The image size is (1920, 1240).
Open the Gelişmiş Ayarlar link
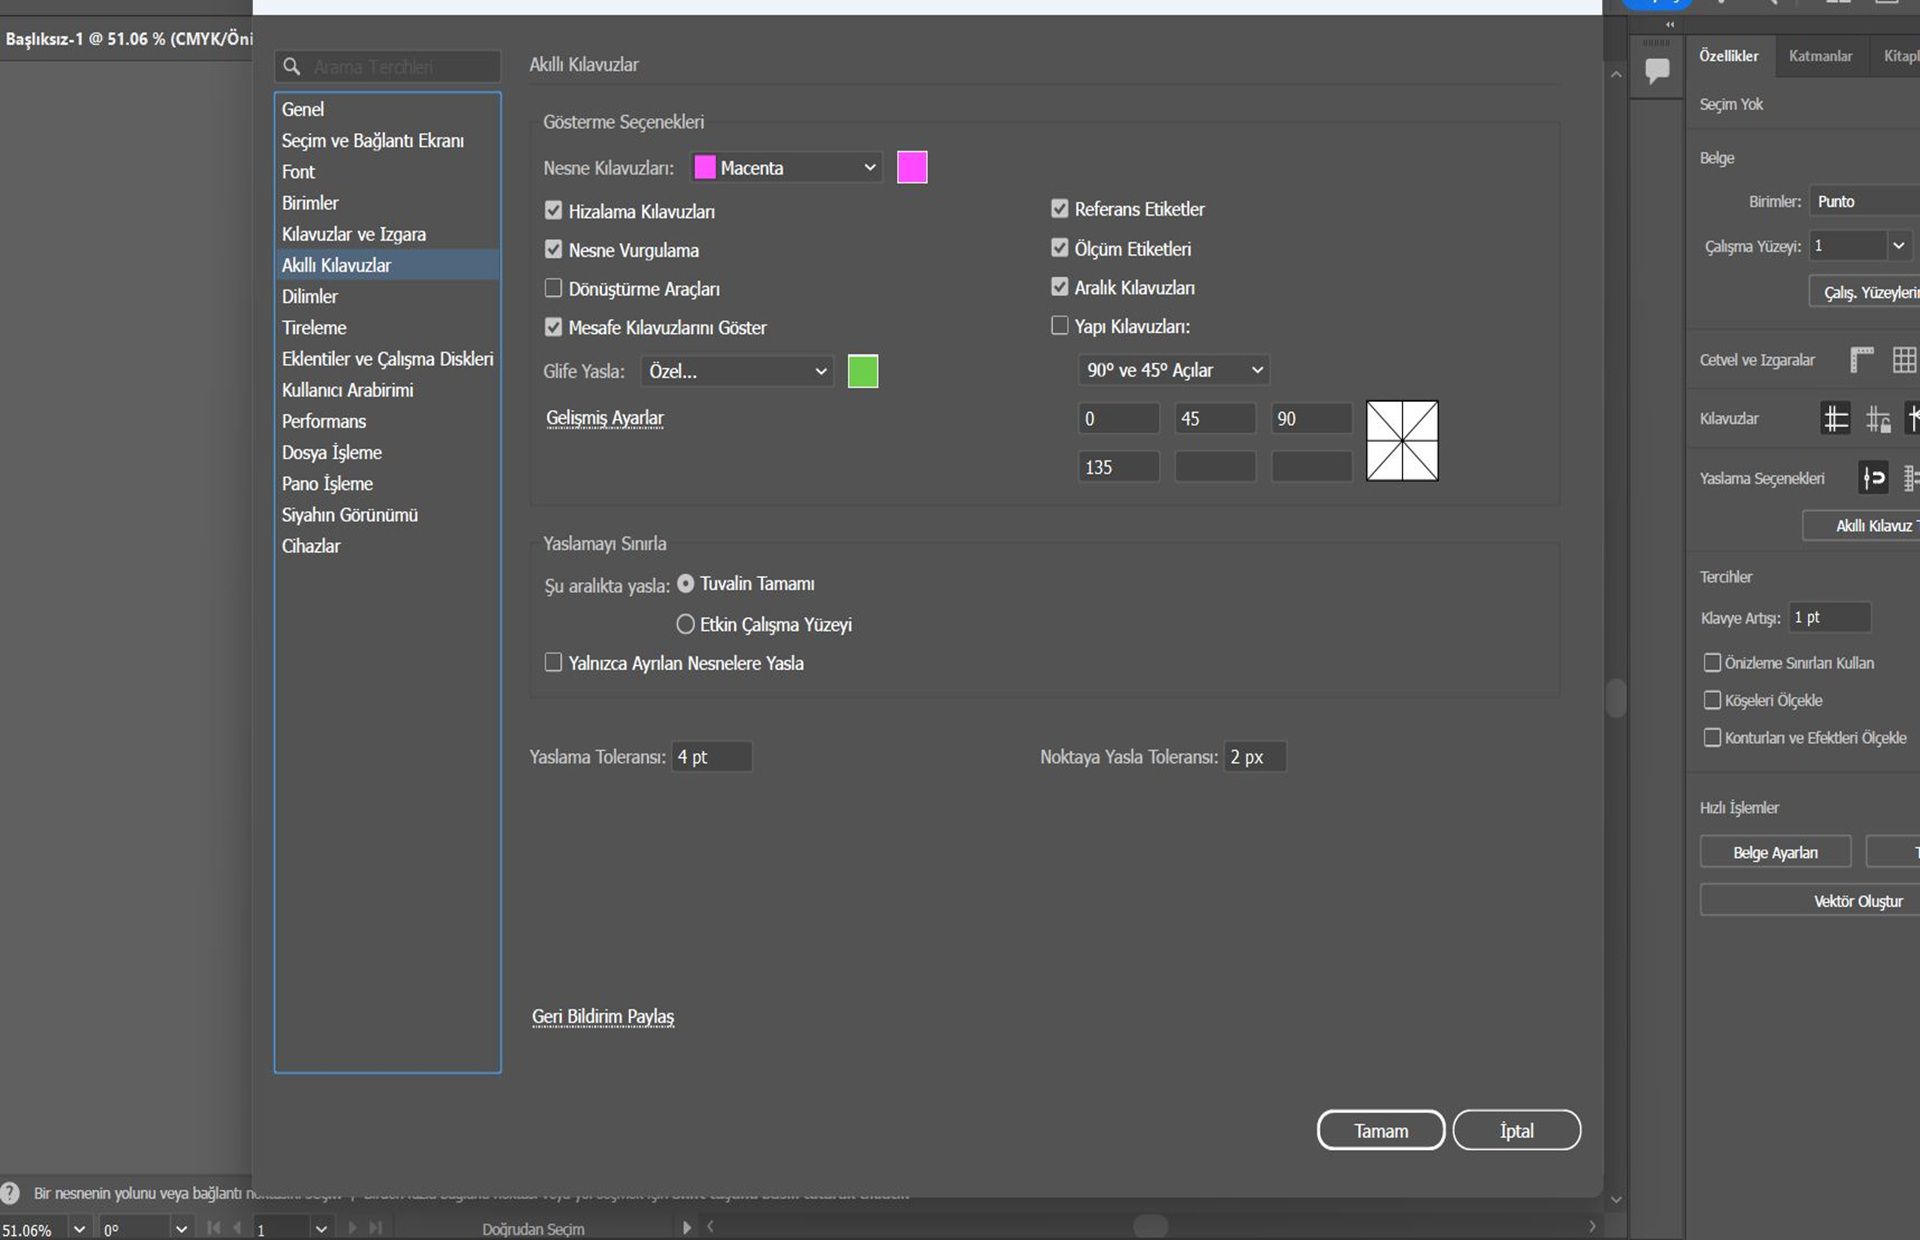tap(605, 418)
